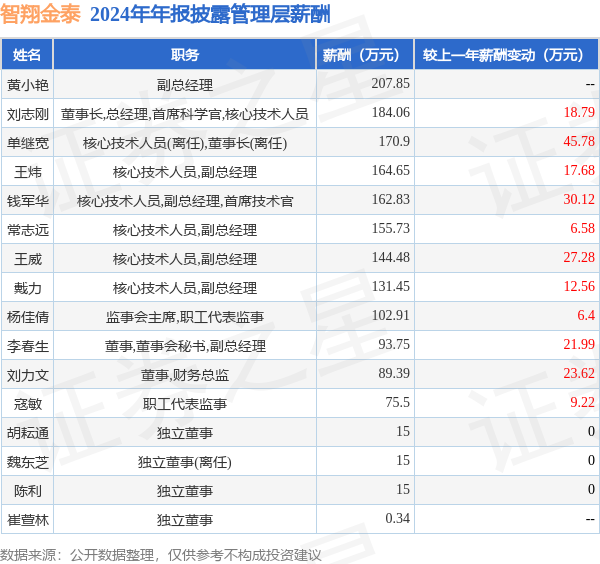
Task: Click the salary value 0.34
Action: 397,519
